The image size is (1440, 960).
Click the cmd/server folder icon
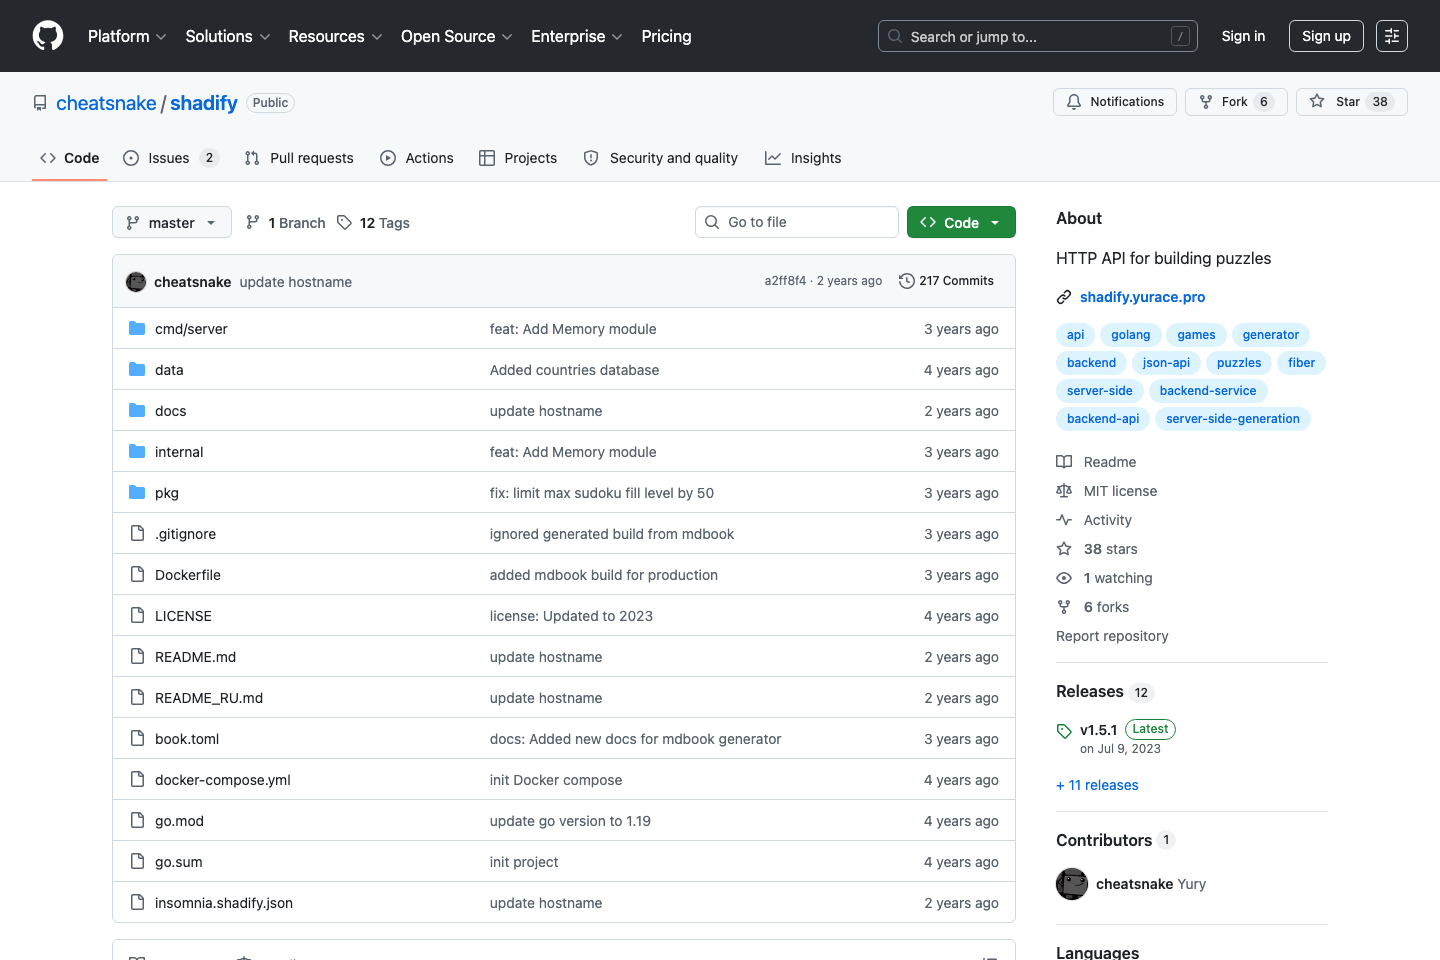[x=136, y=328]
